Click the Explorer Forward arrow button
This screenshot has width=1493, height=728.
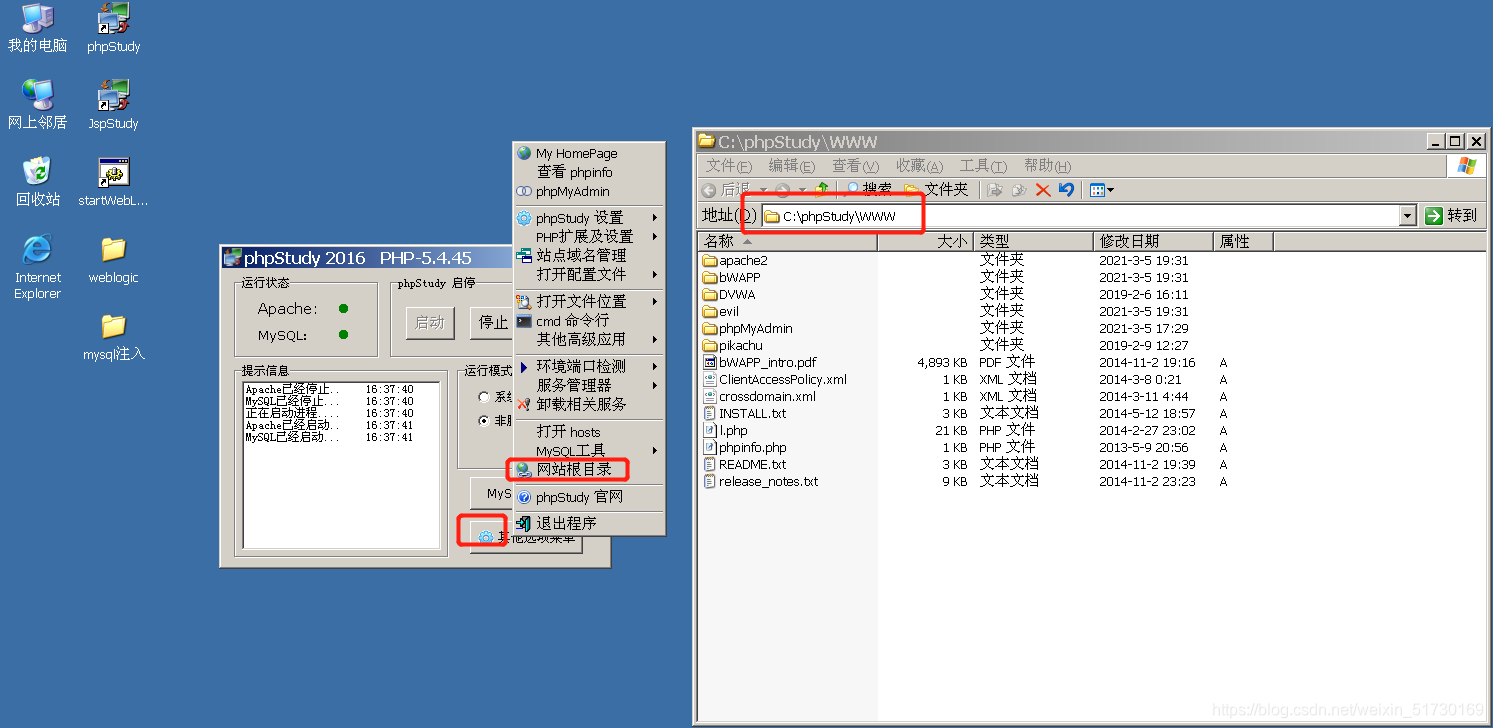[783, 189]
